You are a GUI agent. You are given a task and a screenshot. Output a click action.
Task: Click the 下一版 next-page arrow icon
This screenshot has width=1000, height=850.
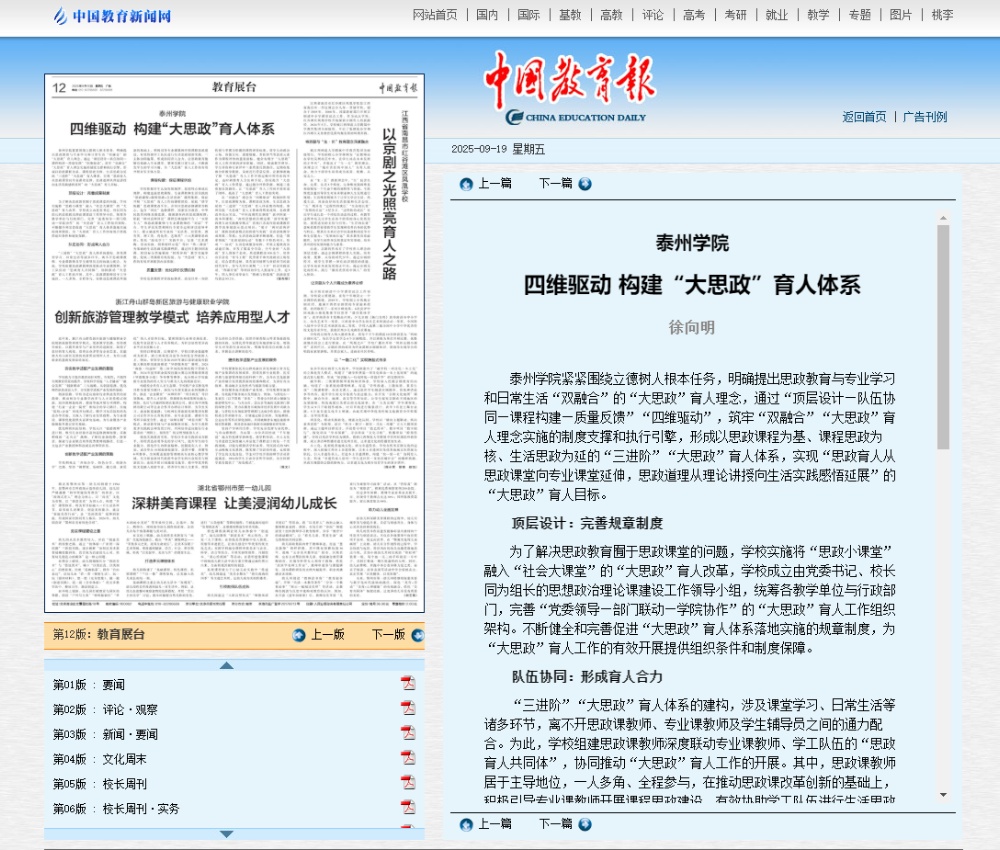(416, 635)
